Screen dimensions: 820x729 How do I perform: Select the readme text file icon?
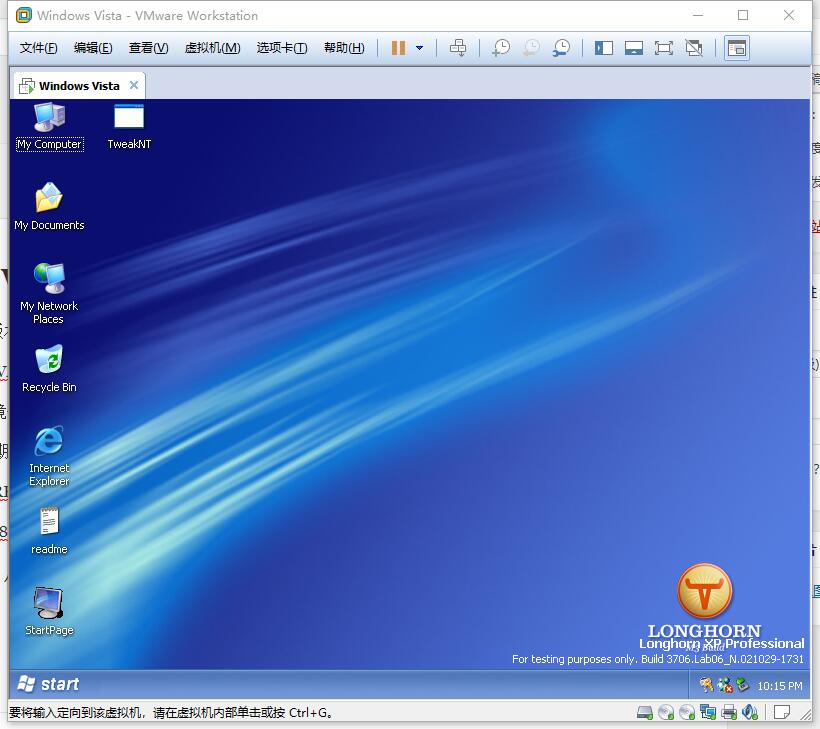click(x=49, y=531)
